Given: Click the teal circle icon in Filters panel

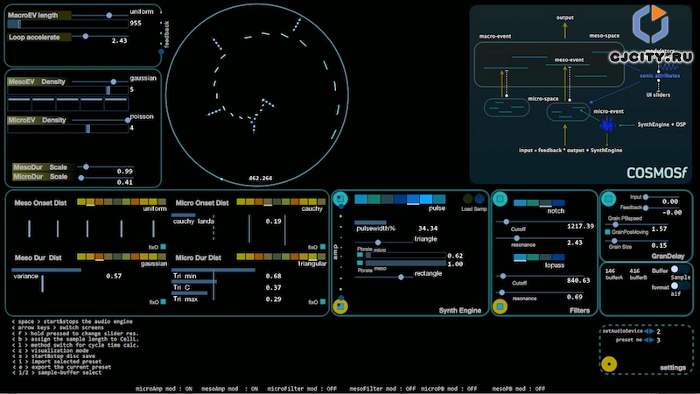Looking at the screenshot, I should pos(500,199).
